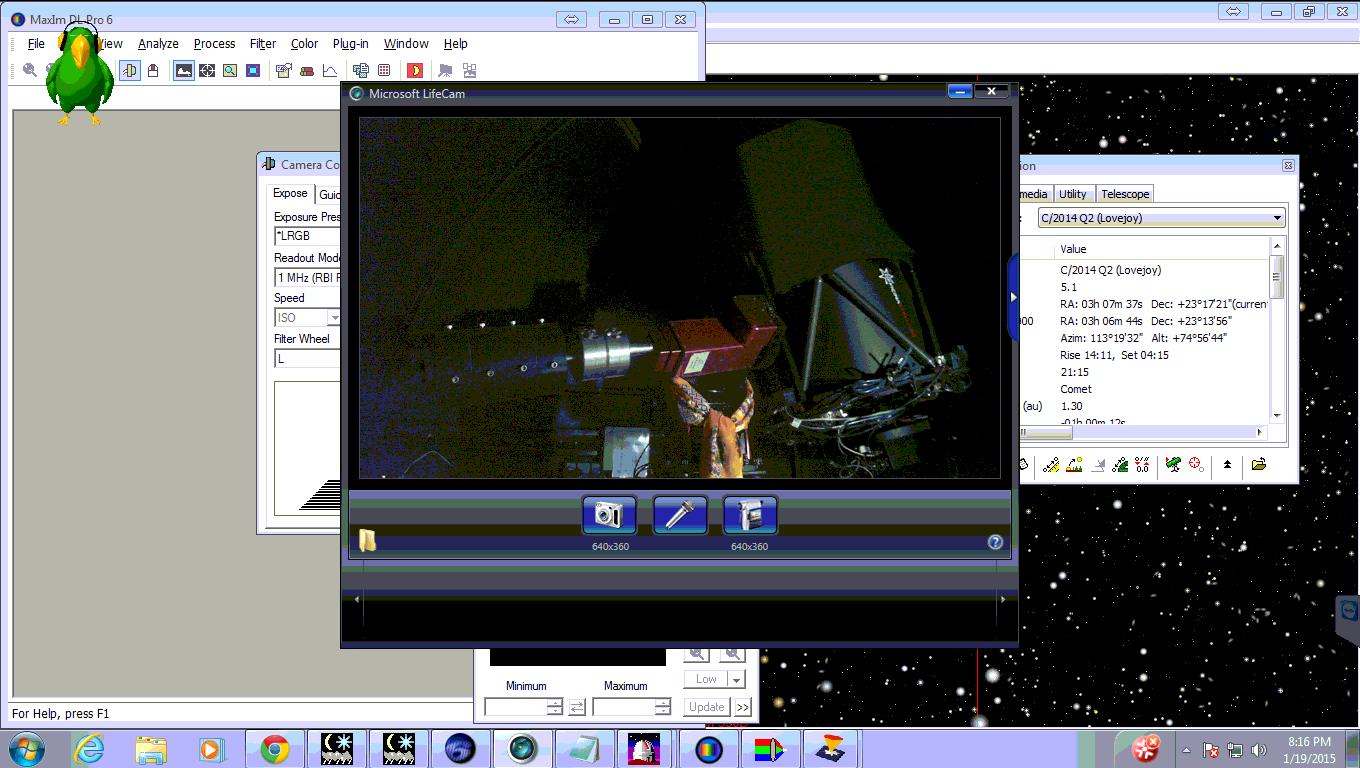Image resolution: width=1360 pixels, height=768 pixels.
Task: Swap Minimum and Maximum values button
Action: pyautogui.click(x=577, y=707)
